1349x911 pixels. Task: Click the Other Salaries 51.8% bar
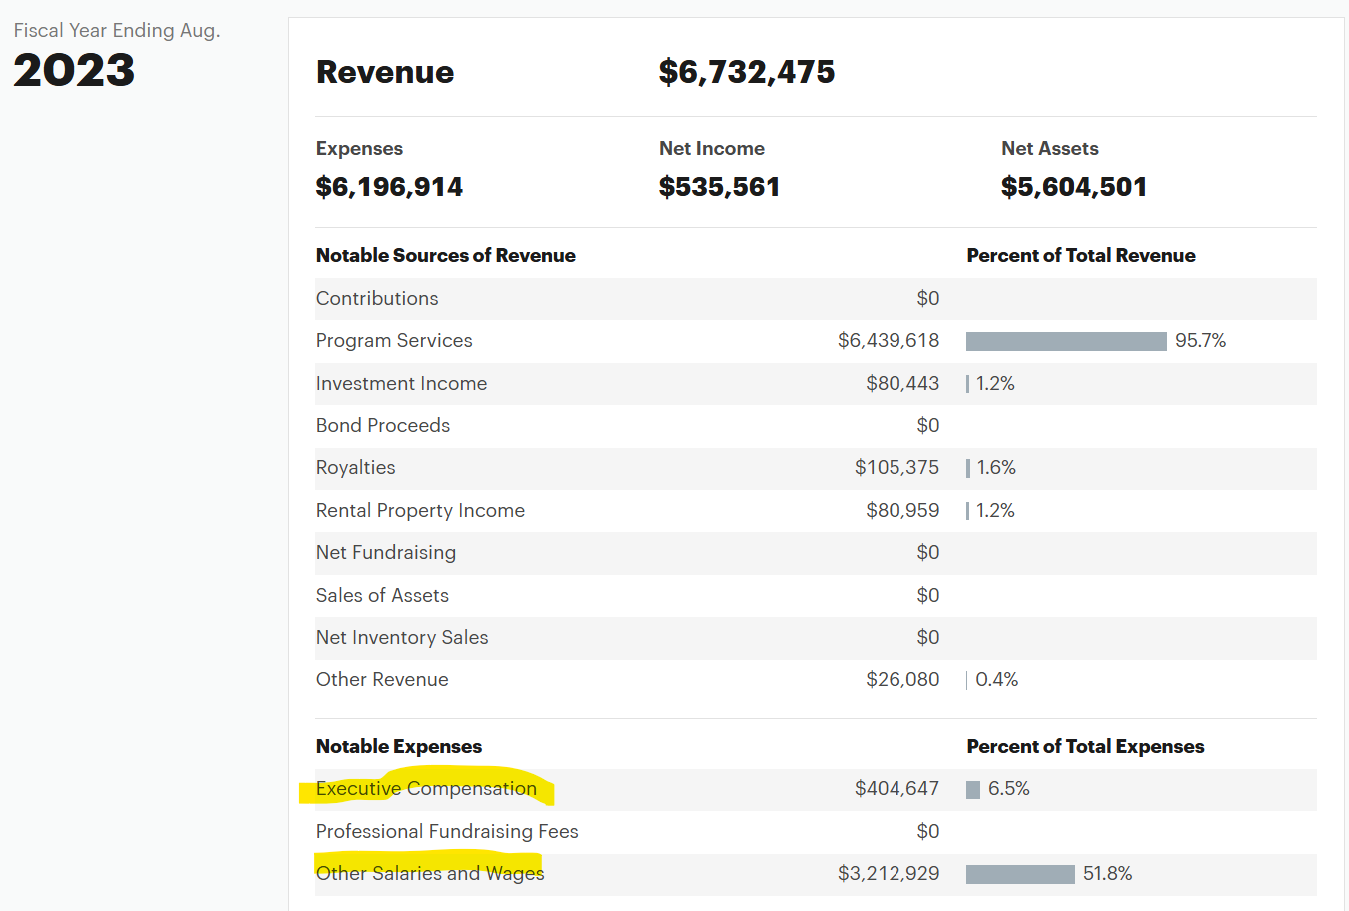click(1020, 874)
